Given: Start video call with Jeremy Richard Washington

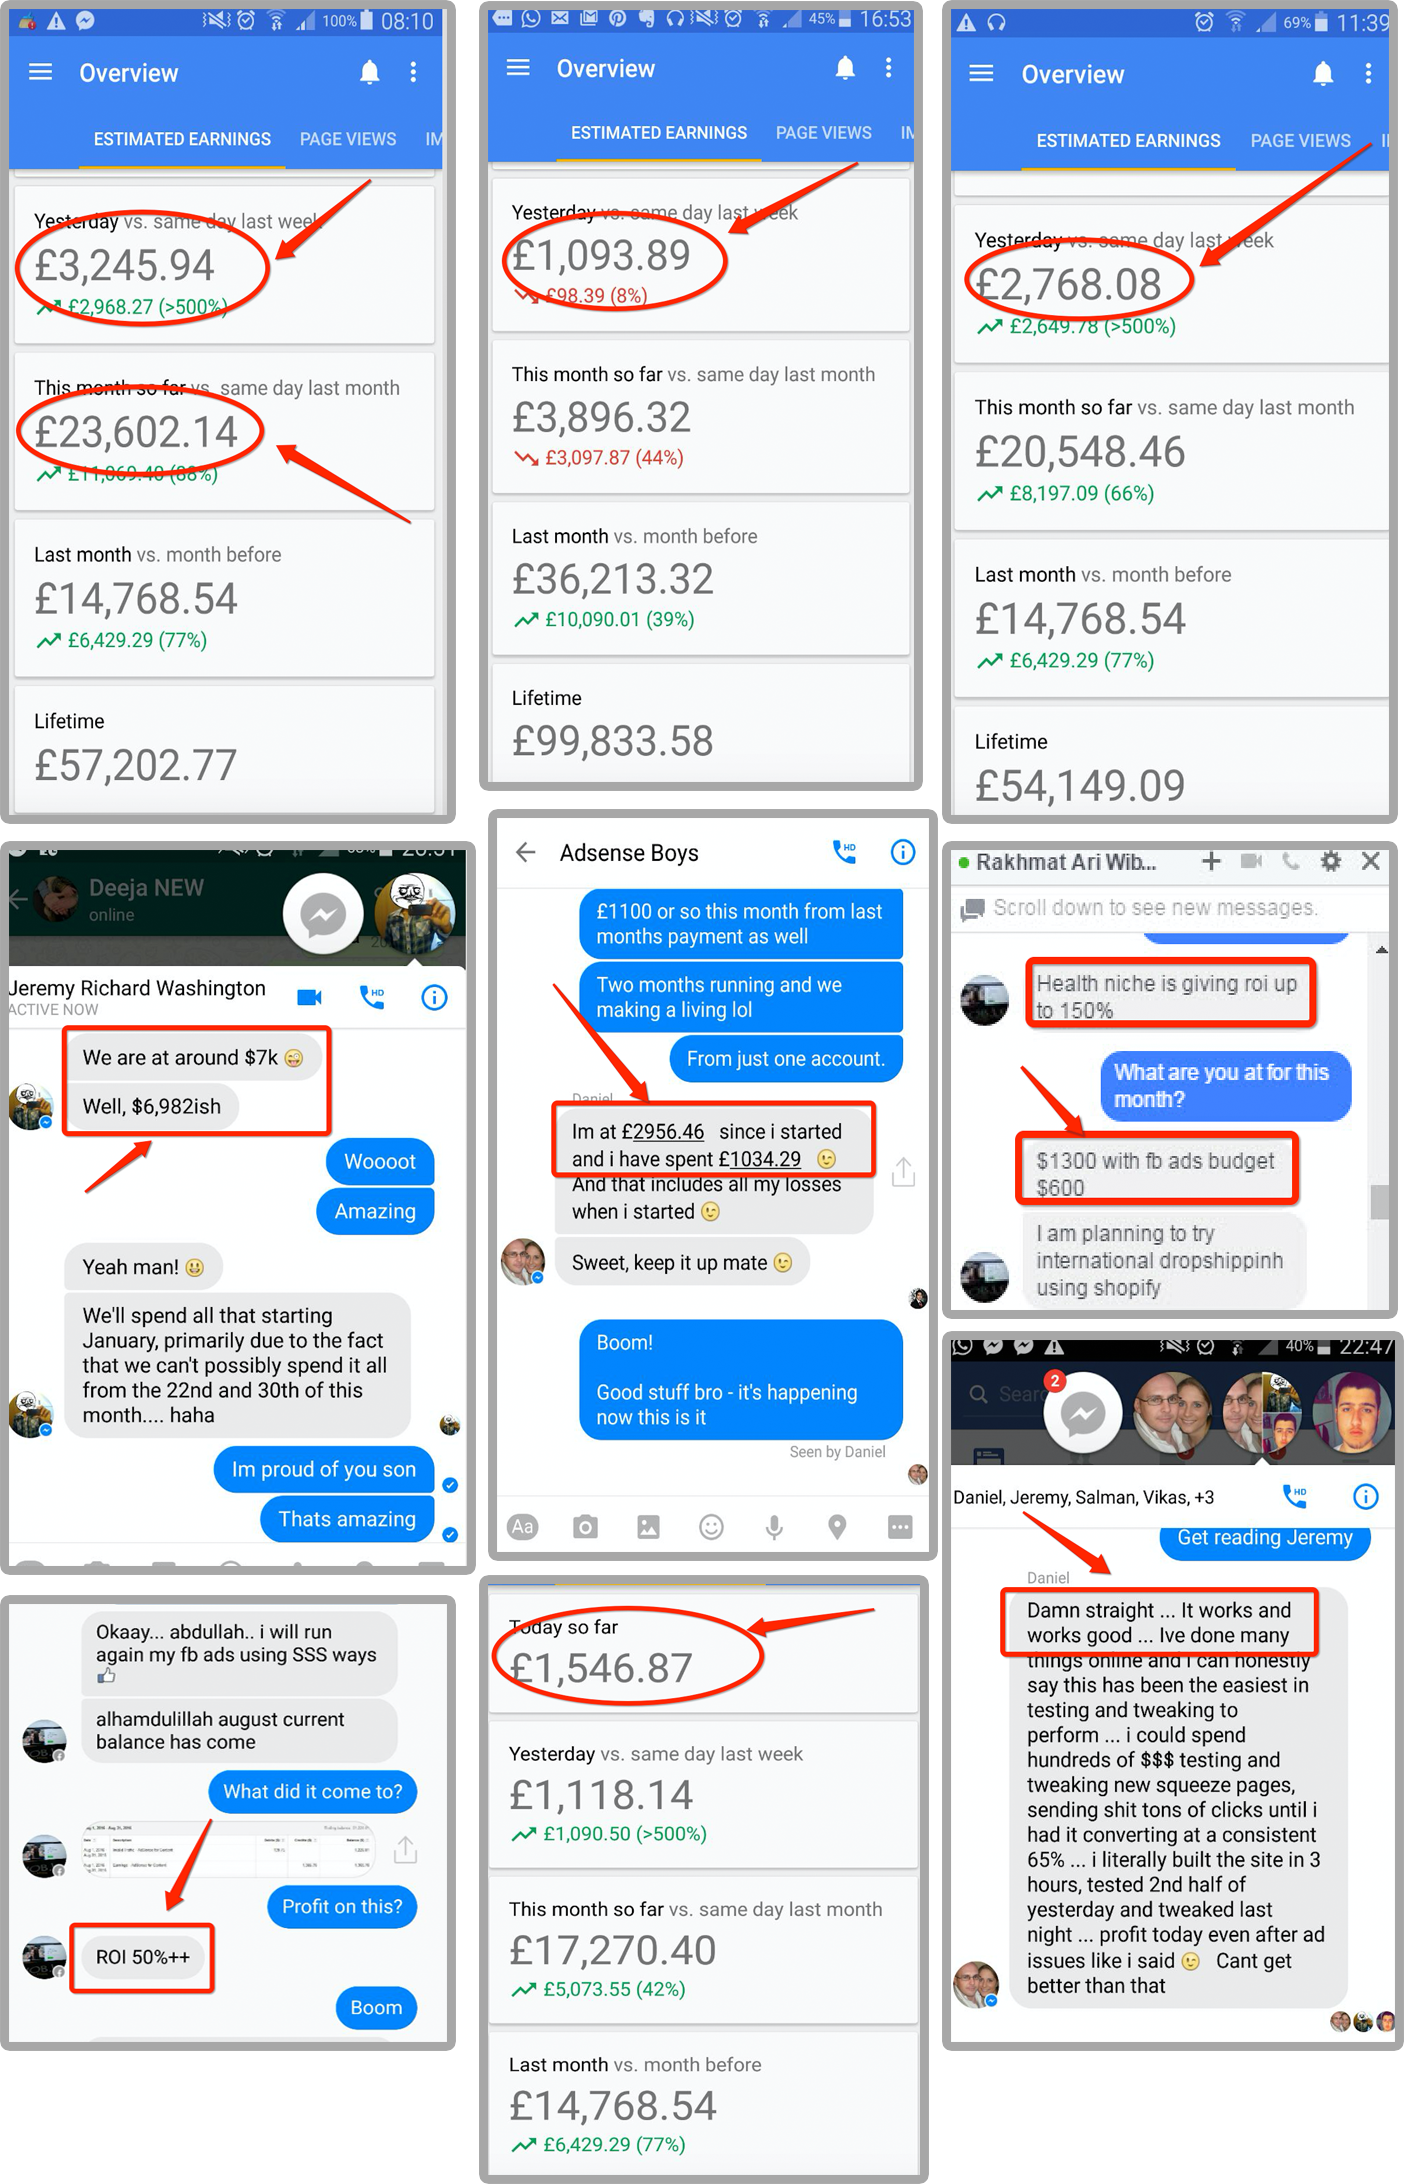Looking at the screenshot, I should coord(309,997).
